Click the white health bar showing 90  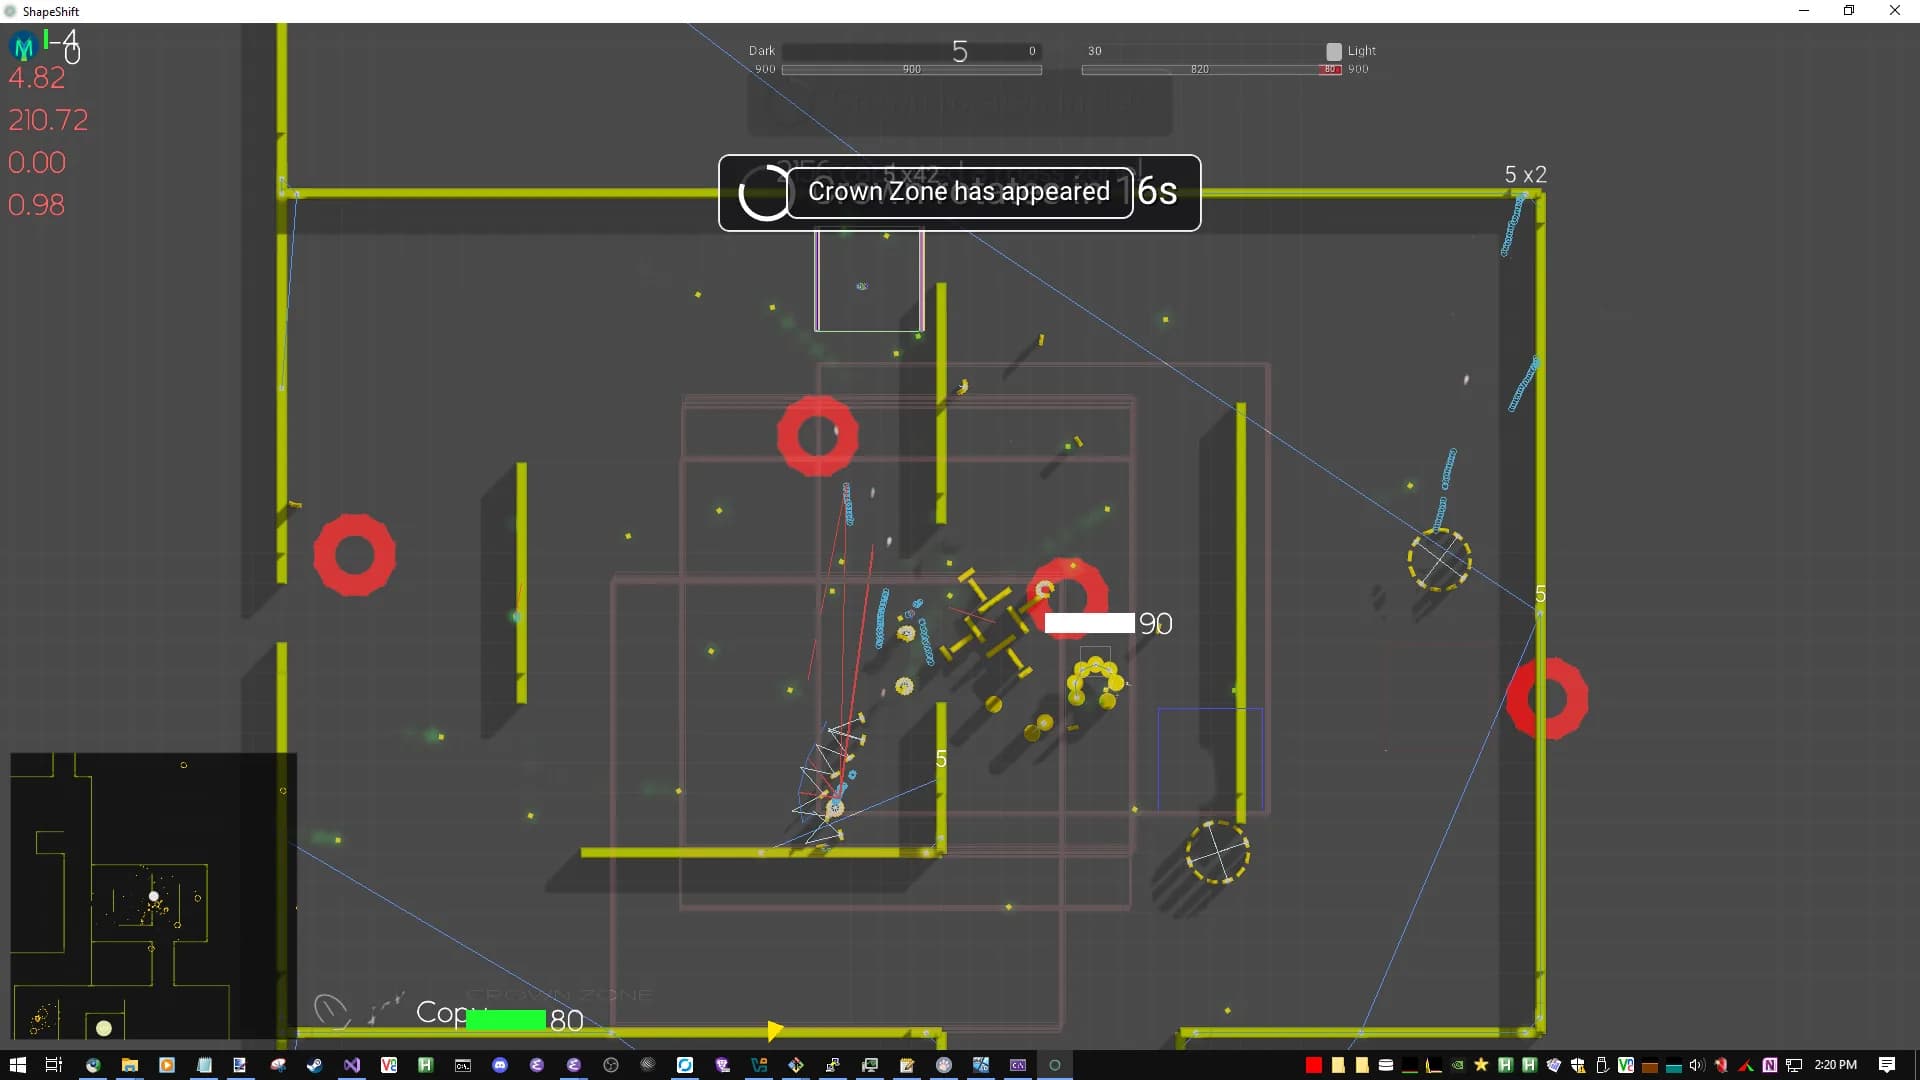click(x=1090, y=623)
